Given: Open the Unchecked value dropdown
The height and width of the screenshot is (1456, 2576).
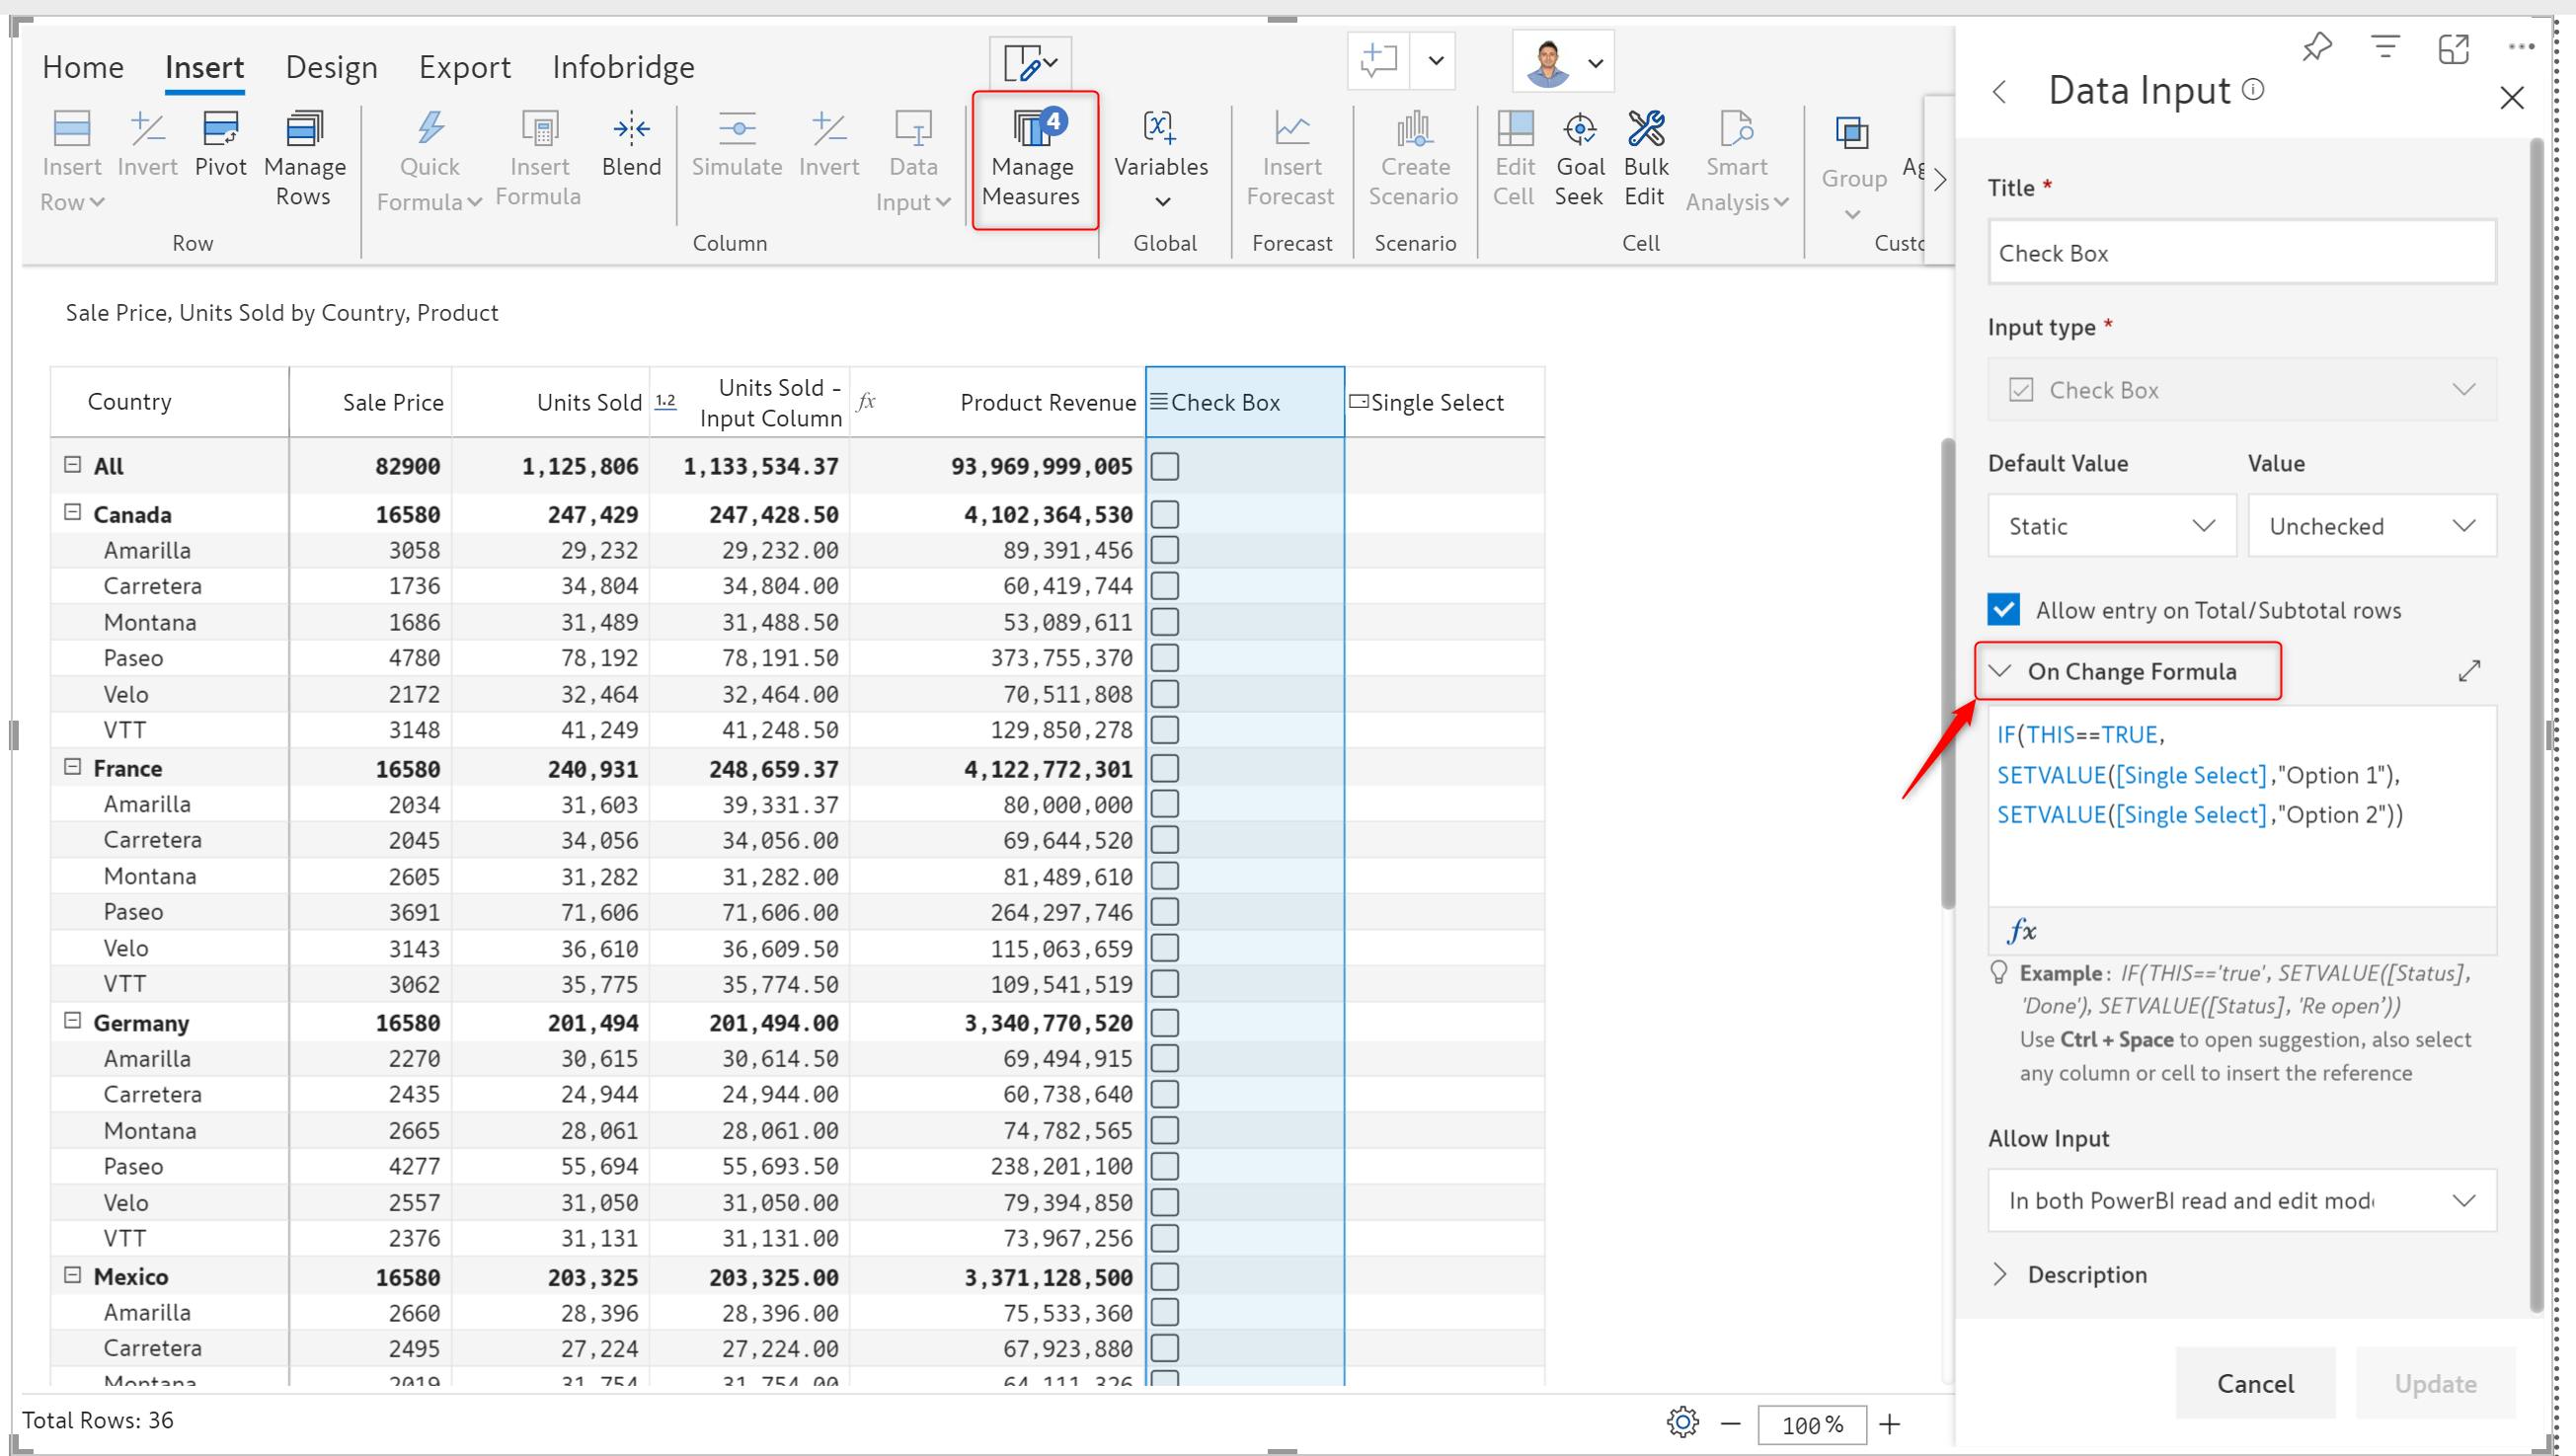Looking at the screenshot, I should point(2371,526).
